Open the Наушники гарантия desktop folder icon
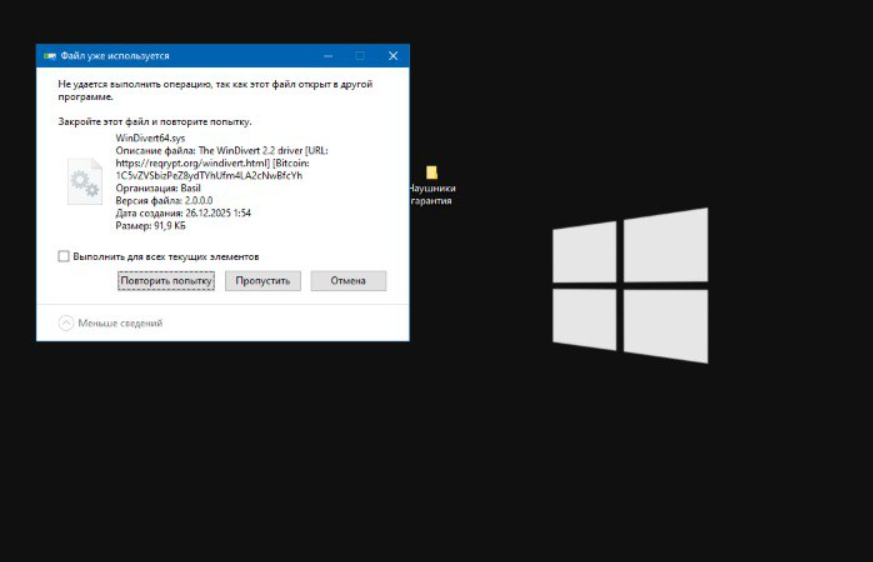Viewport: 873px width, 562px height. coord(431,186)
